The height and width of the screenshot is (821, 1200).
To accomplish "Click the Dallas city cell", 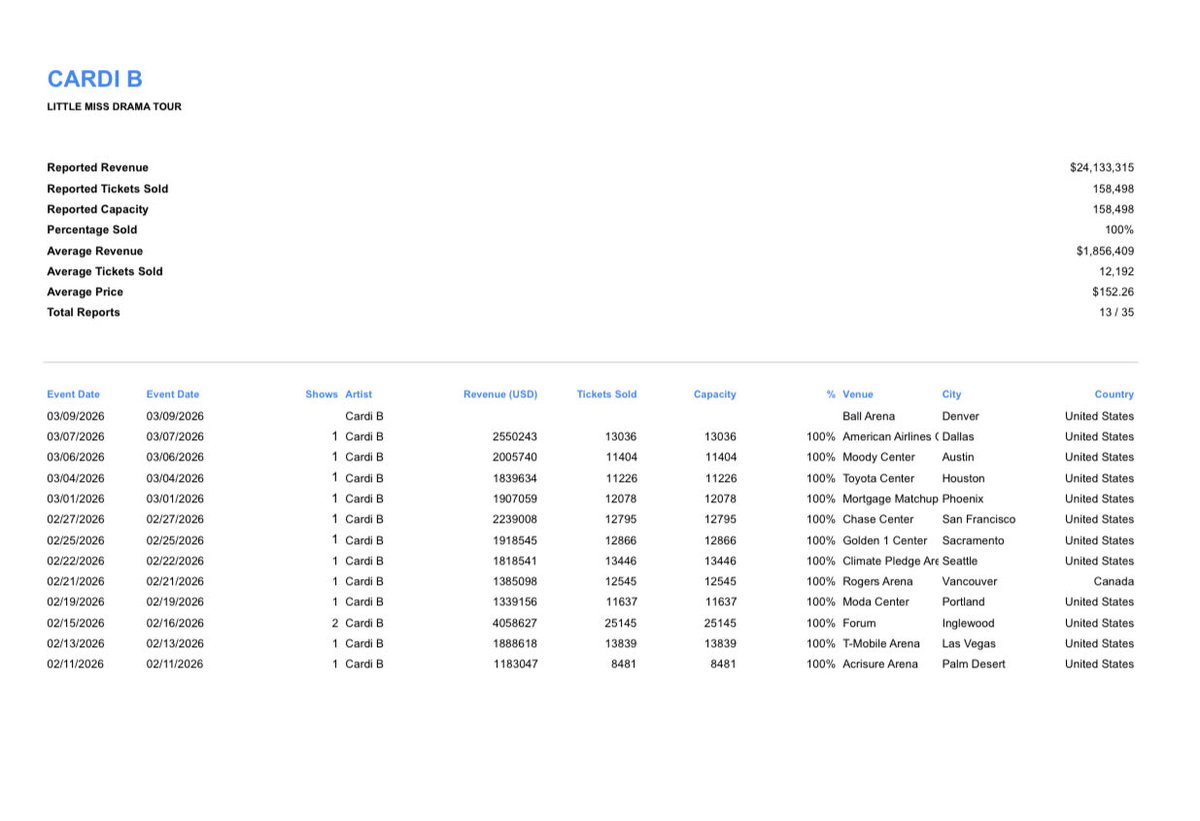I will click(x=958, y=436).
